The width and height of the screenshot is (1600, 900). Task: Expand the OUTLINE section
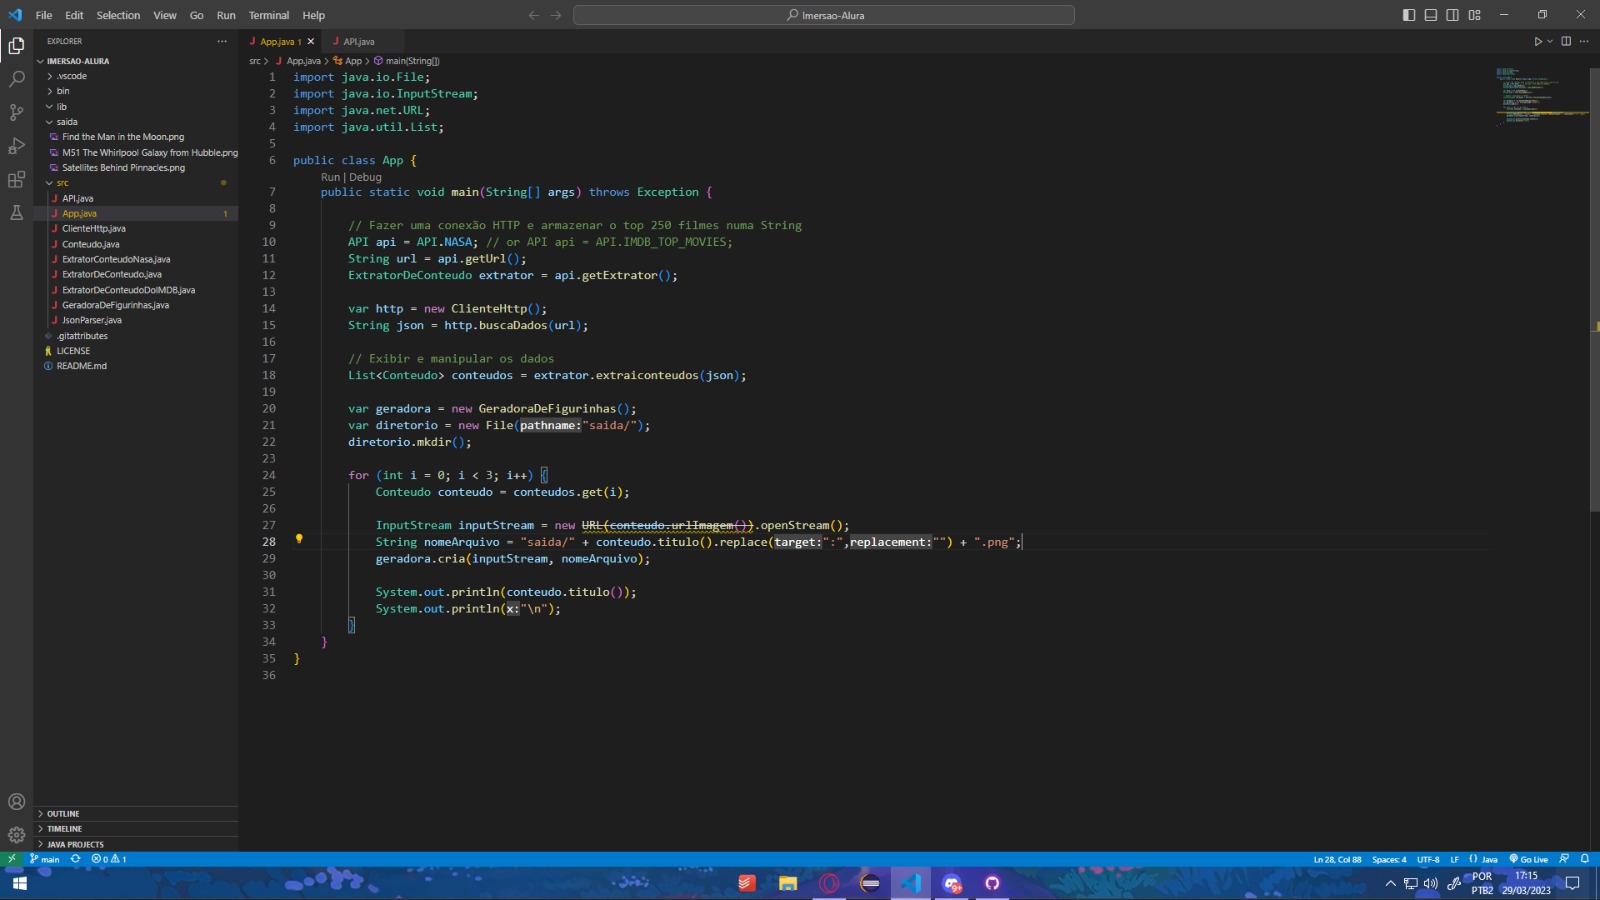tap(62, 813)
